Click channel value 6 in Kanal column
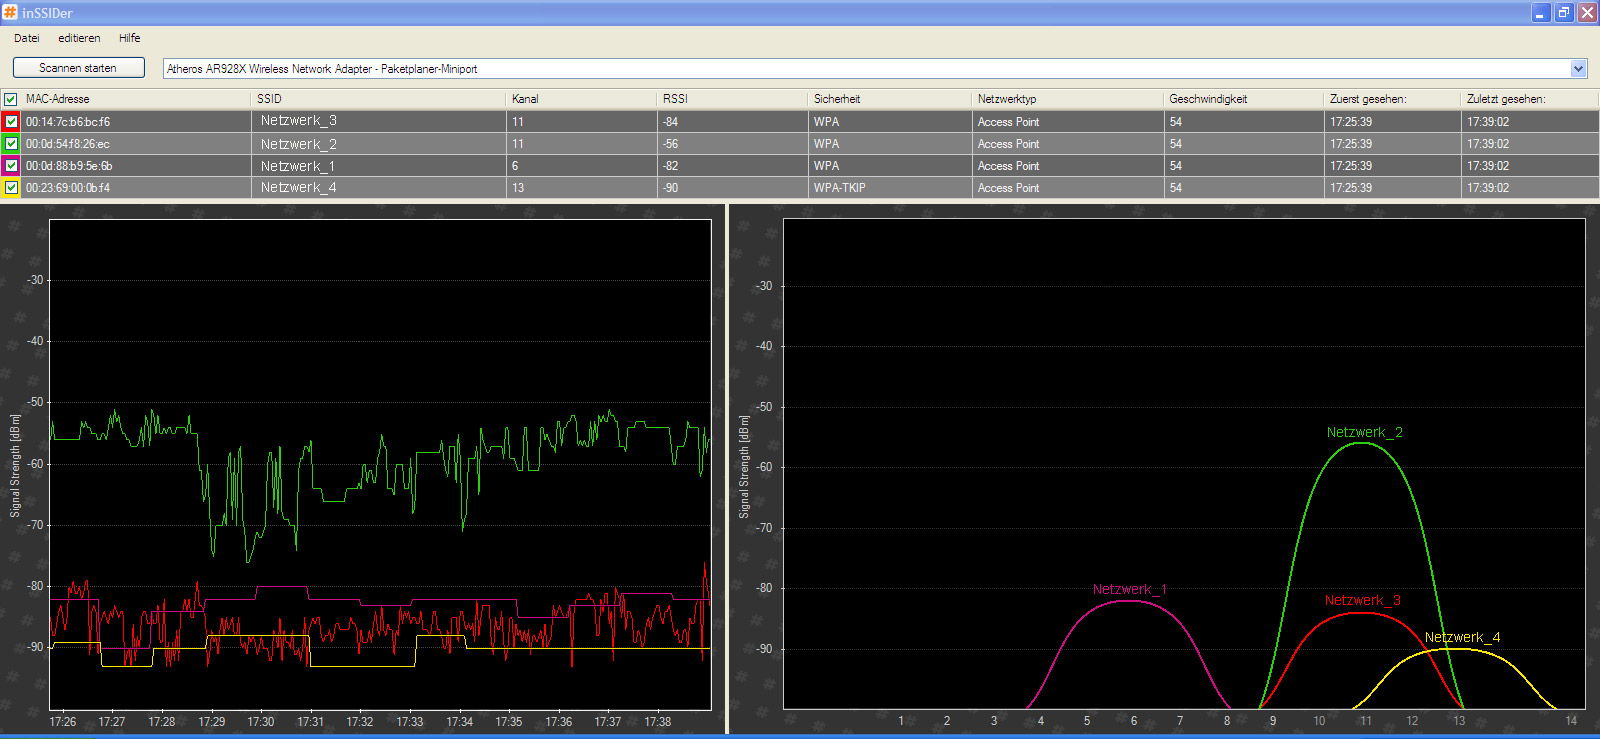 point(515,166)
